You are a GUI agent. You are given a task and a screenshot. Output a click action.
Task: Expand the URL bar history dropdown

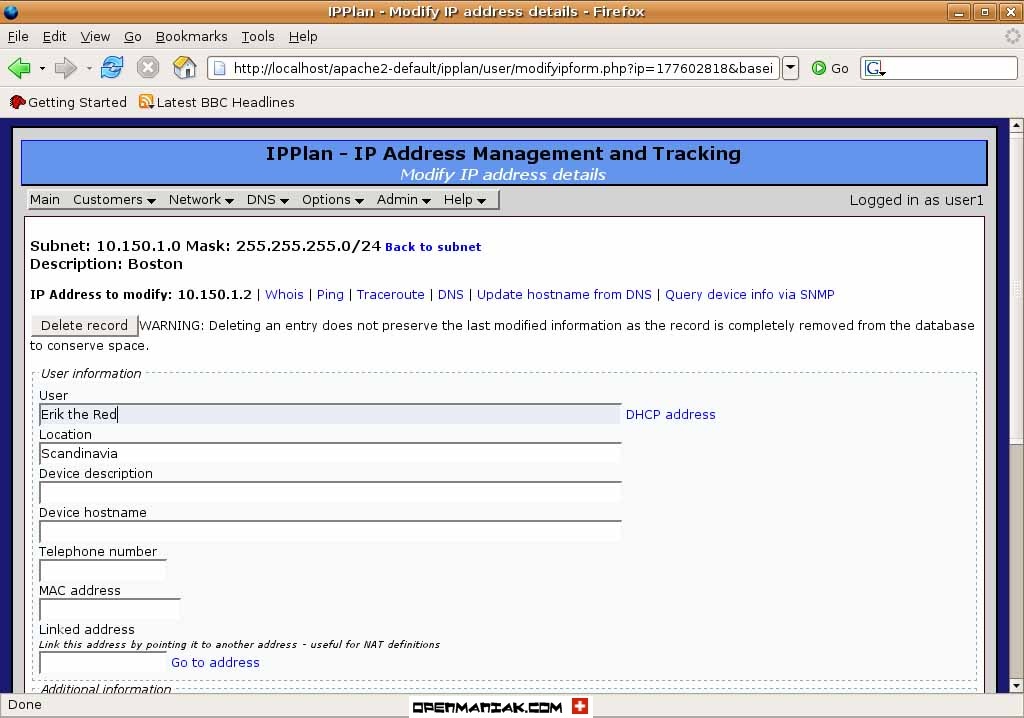coord(790,68)
